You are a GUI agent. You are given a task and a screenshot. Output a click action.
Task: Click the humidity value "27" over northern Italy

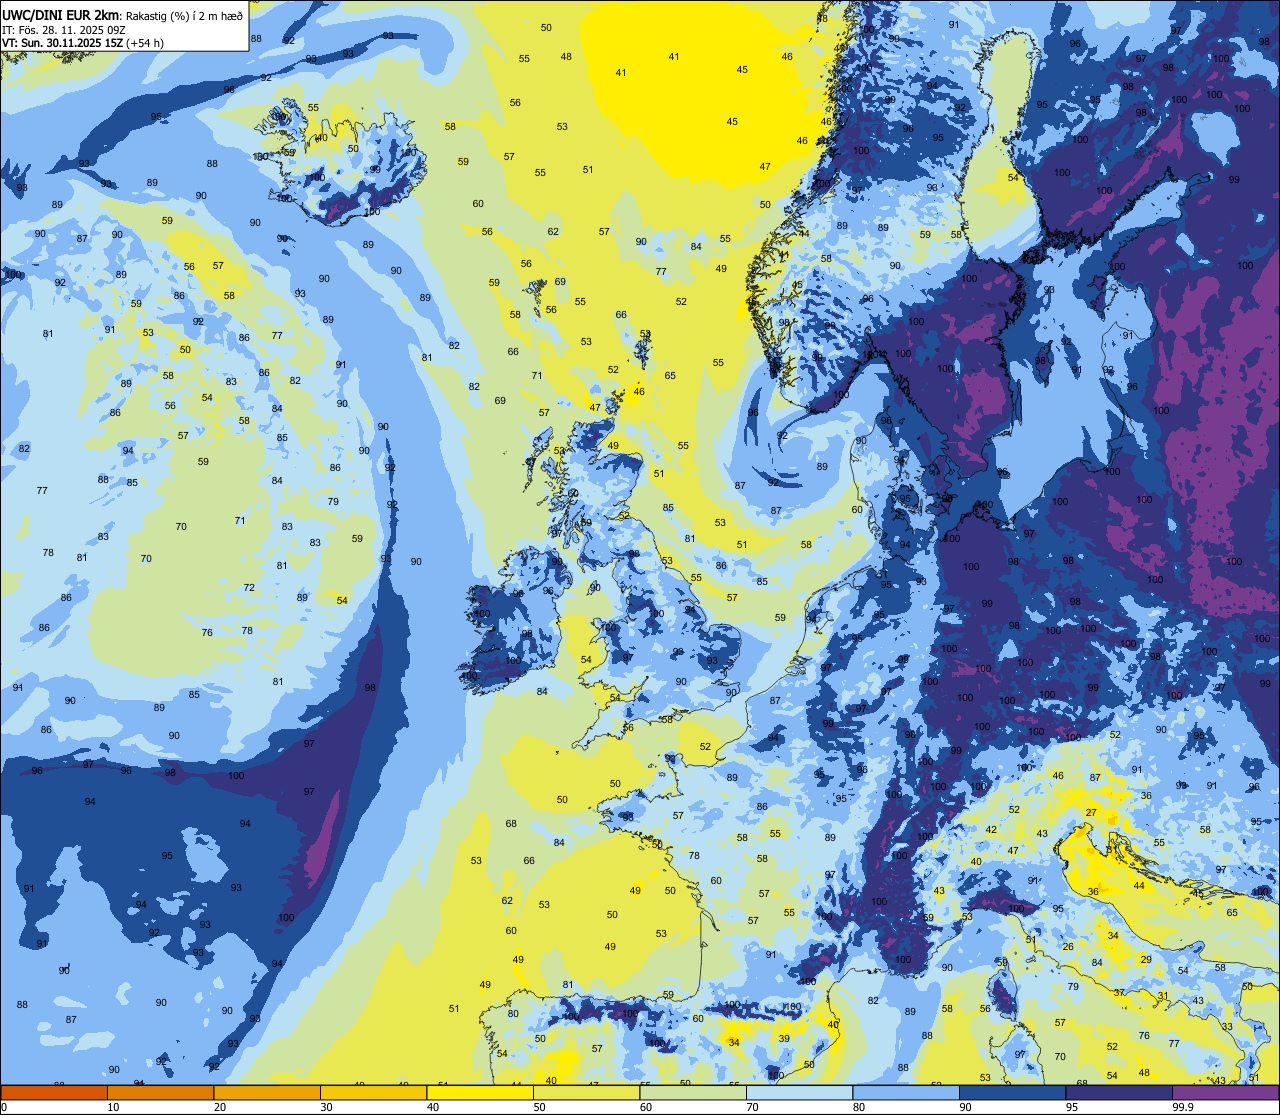(x=1091, y=813)
